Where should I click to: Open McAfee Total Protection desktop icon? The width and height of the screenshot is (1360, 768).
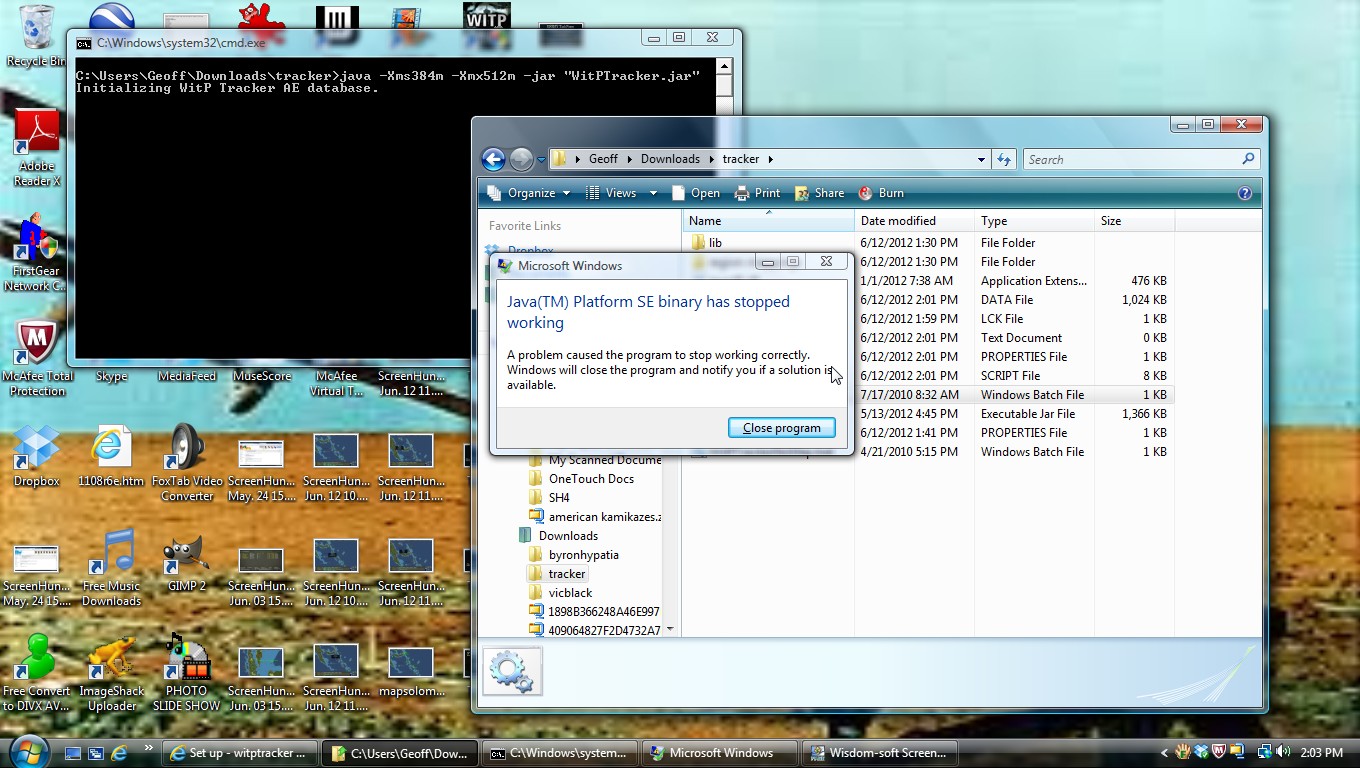37,358
